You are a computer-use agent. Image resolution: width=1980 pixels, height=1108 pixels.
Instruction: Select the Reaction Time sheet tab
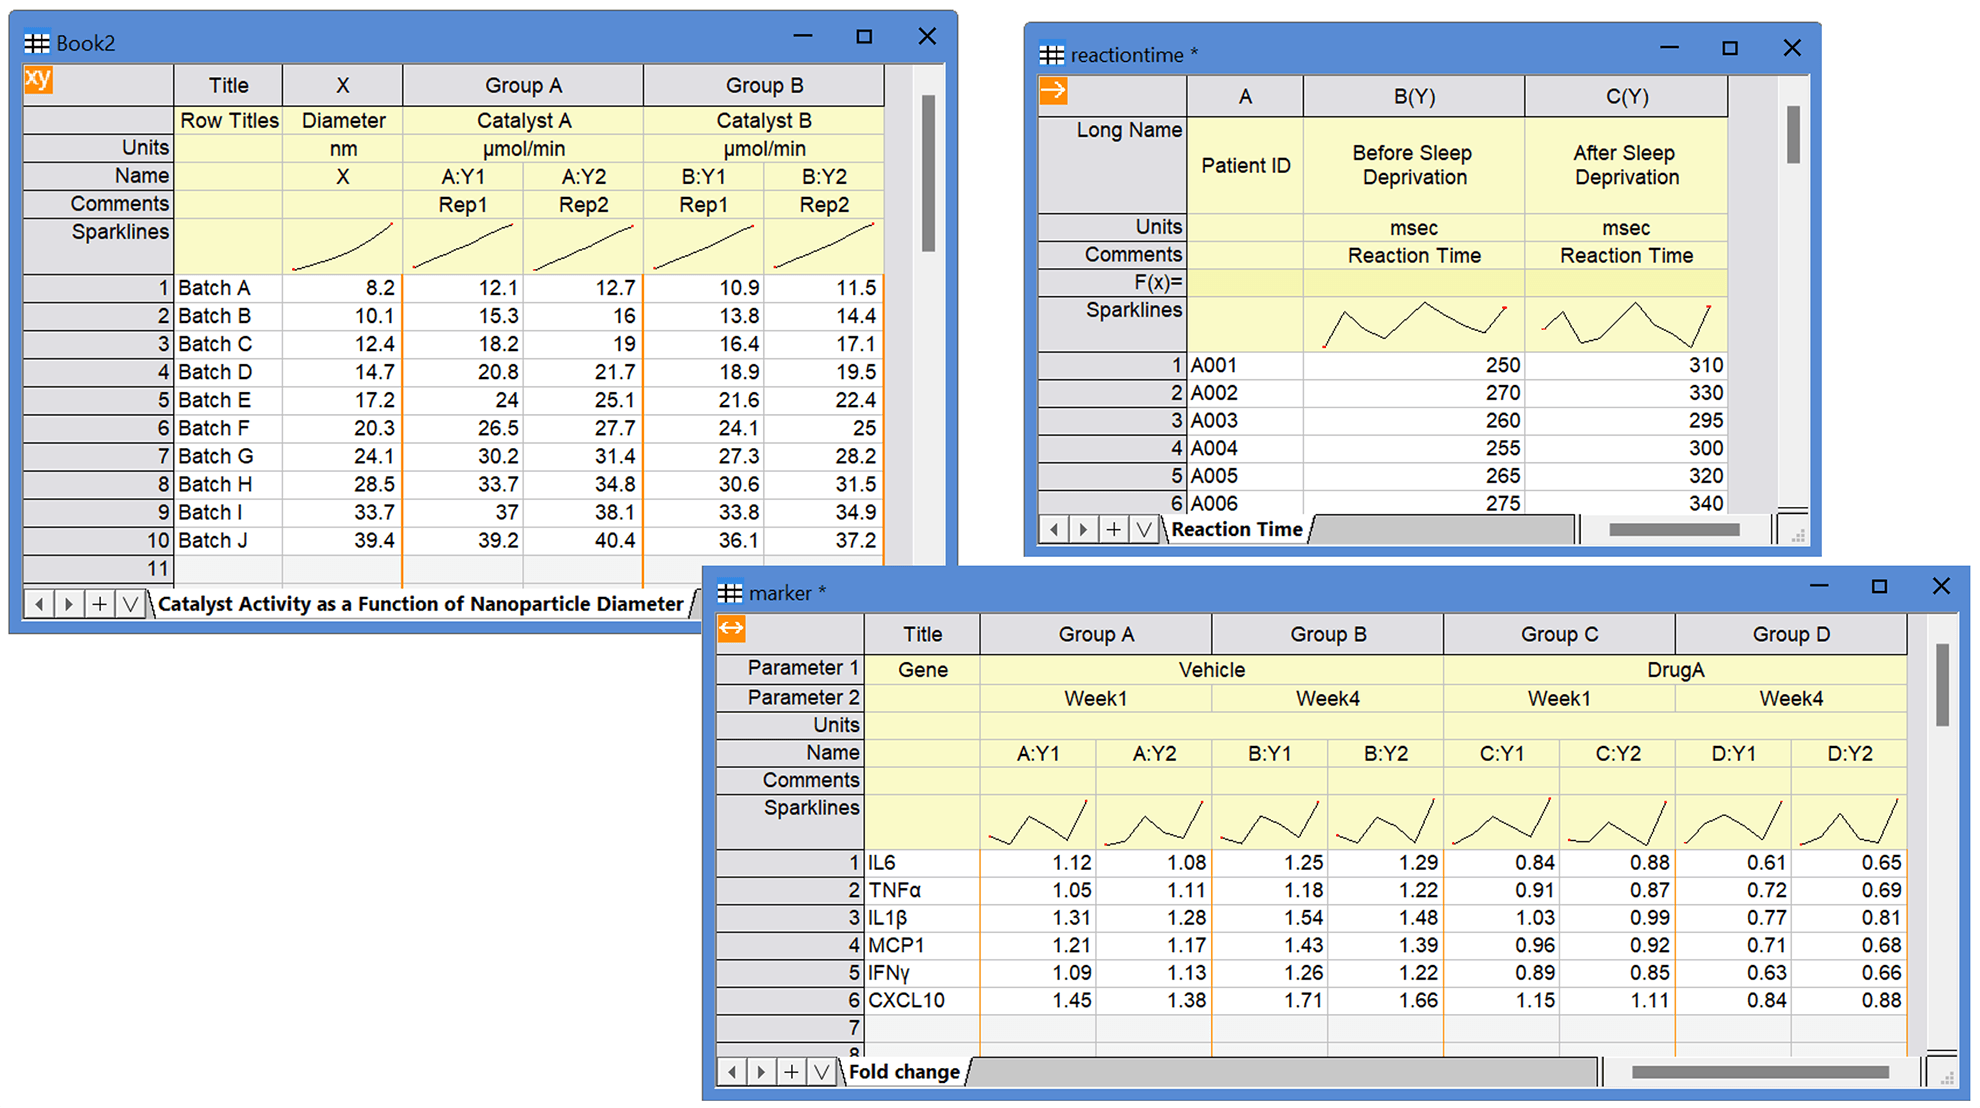point(1237,529)
